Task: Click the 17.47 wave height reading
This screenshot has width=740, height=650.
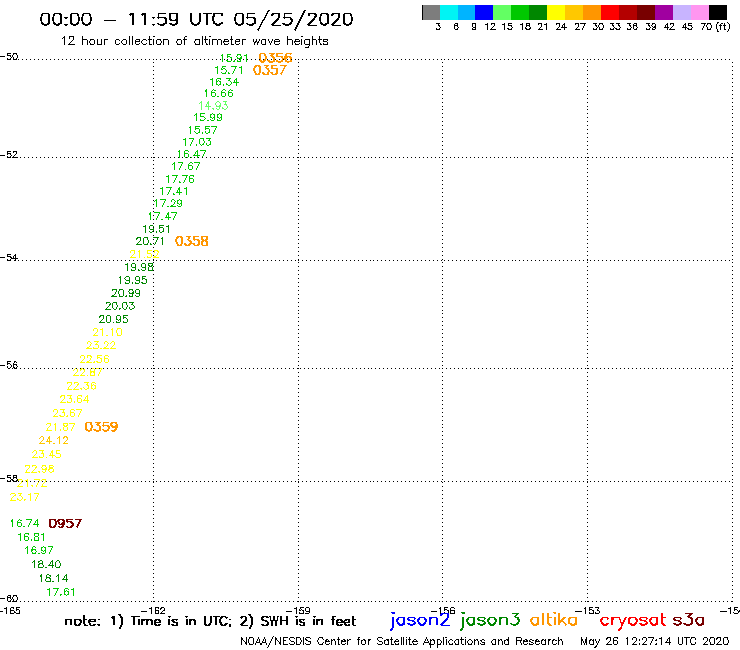Action: [x=163, y=216]
